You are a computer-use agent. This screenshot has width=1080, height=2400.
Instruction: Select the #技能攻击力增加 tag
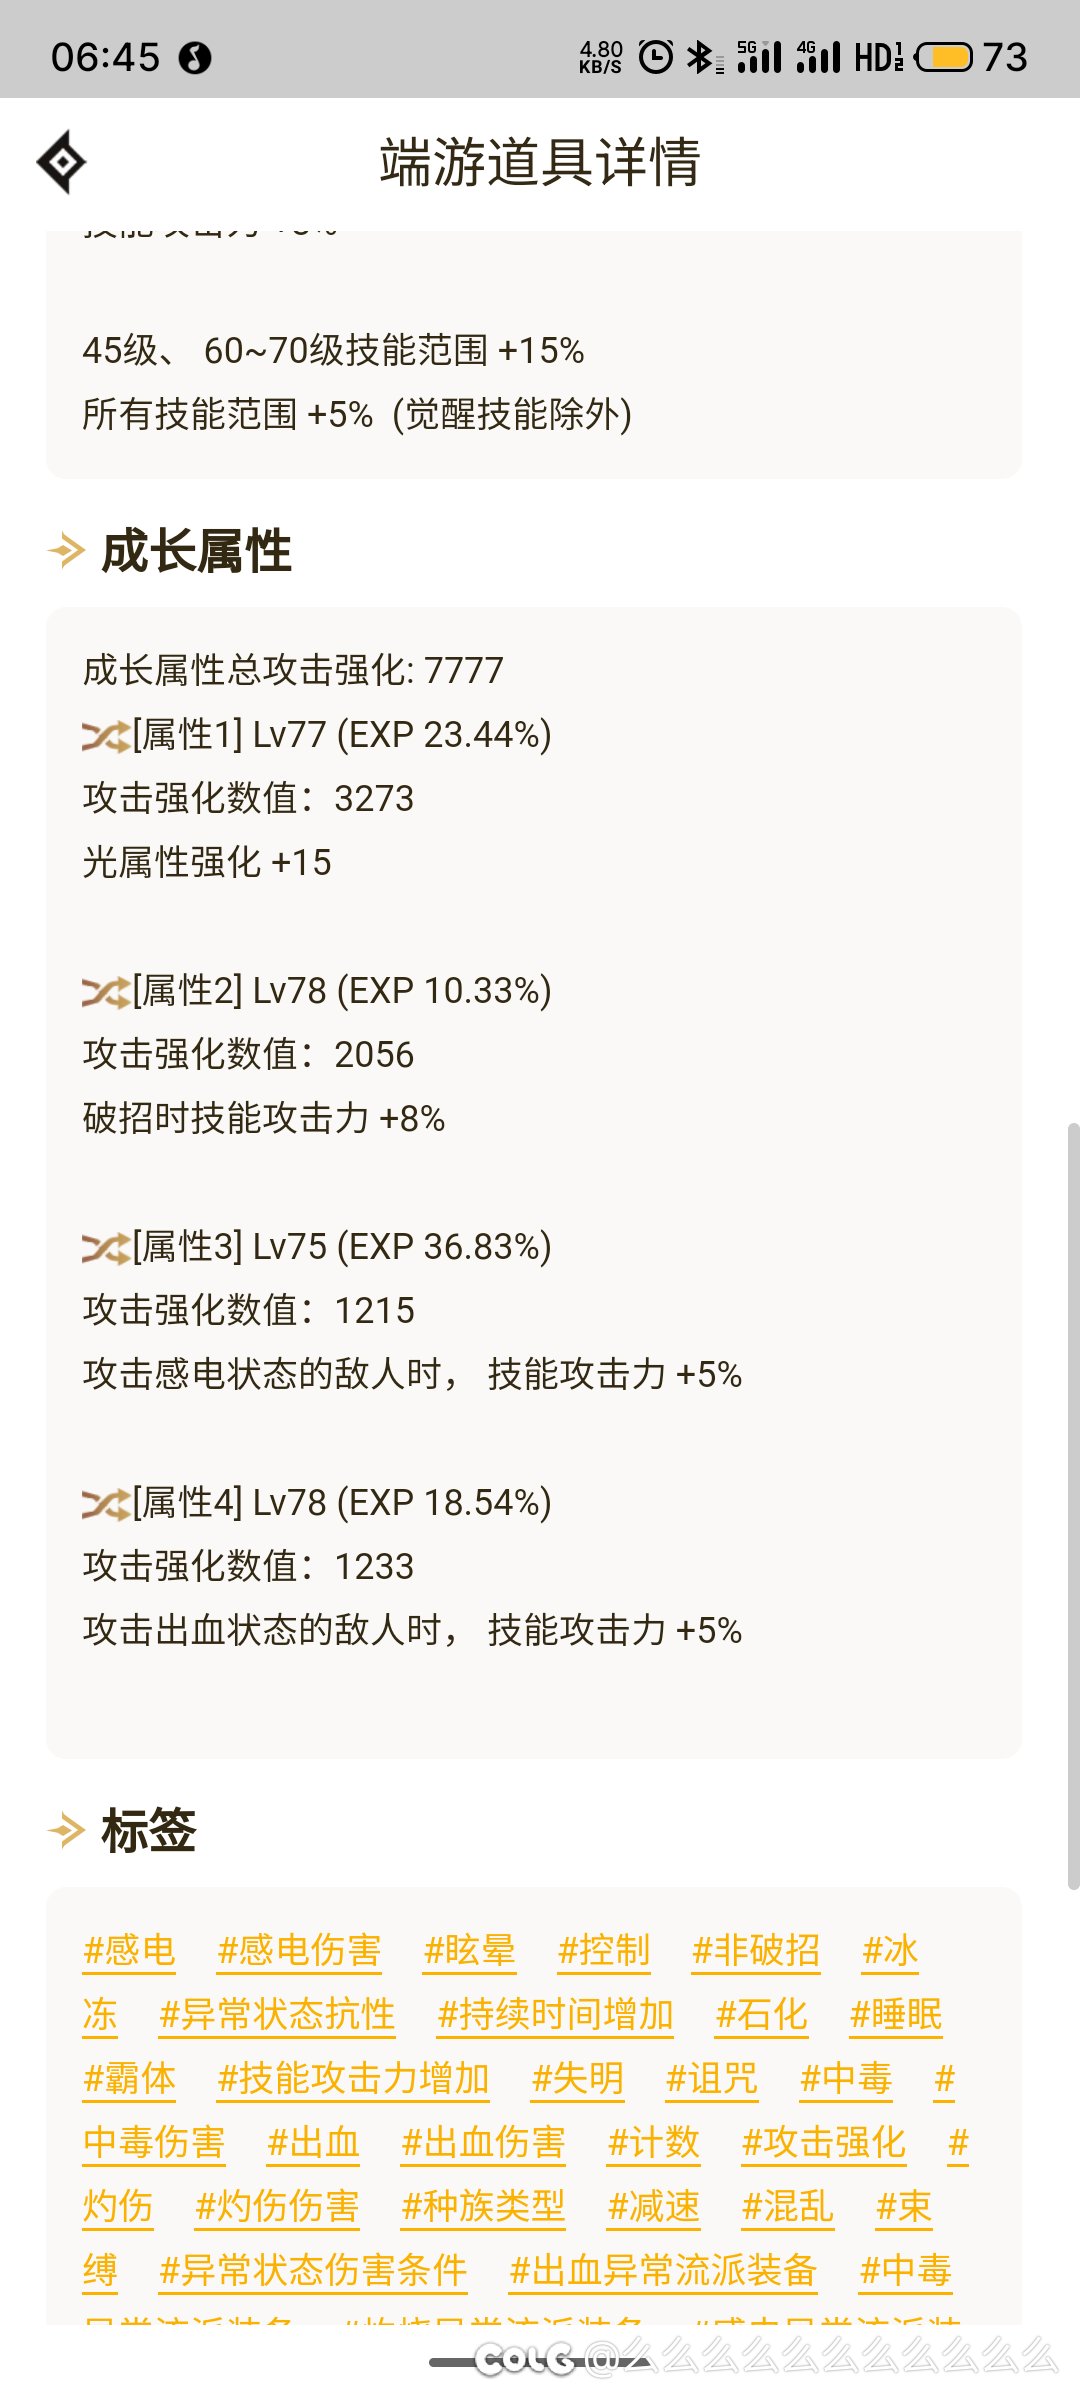coord(353,2079)
